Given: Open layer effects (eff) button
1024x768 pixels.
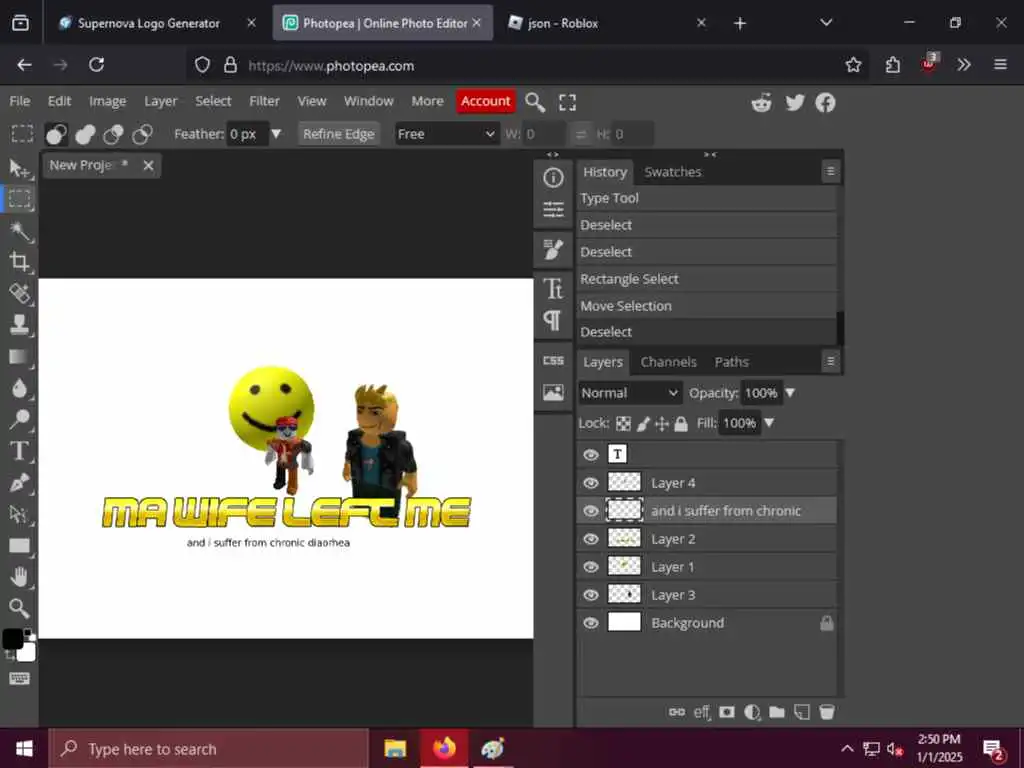Looking at the screenshot, I should point(701,712).
